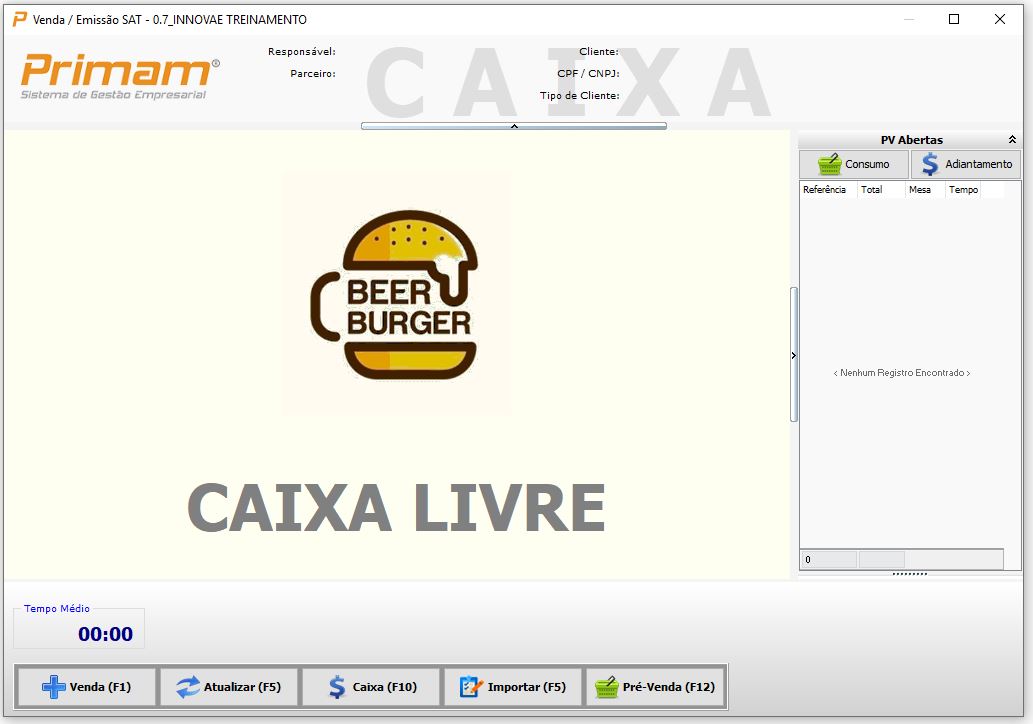Collapse side panel with right arrow handle

[x=794, y=355]
